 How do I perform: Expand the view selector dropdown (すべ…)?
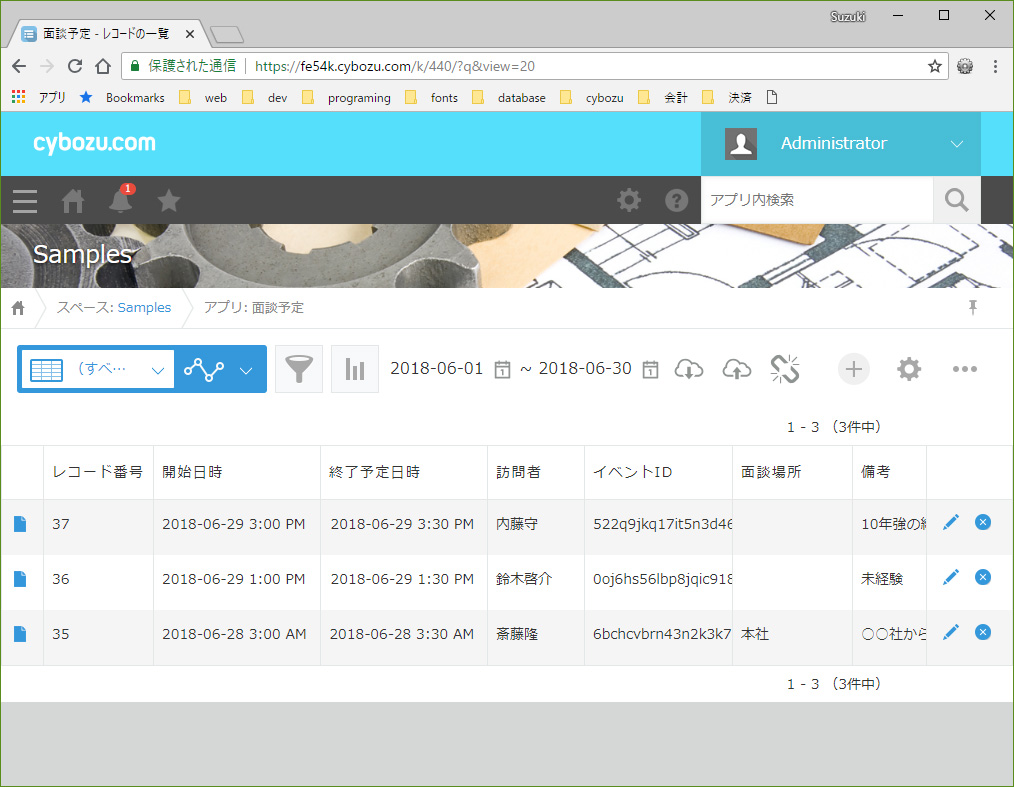coord(98,369)
